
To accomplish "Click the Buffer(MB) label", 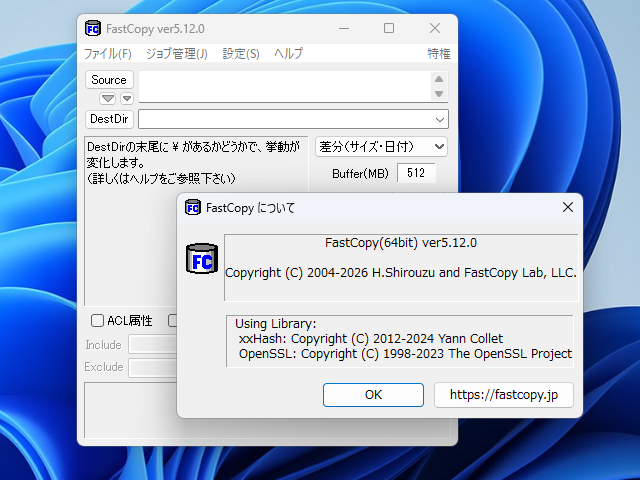I will pyautogui.click(x=360, y=174).
